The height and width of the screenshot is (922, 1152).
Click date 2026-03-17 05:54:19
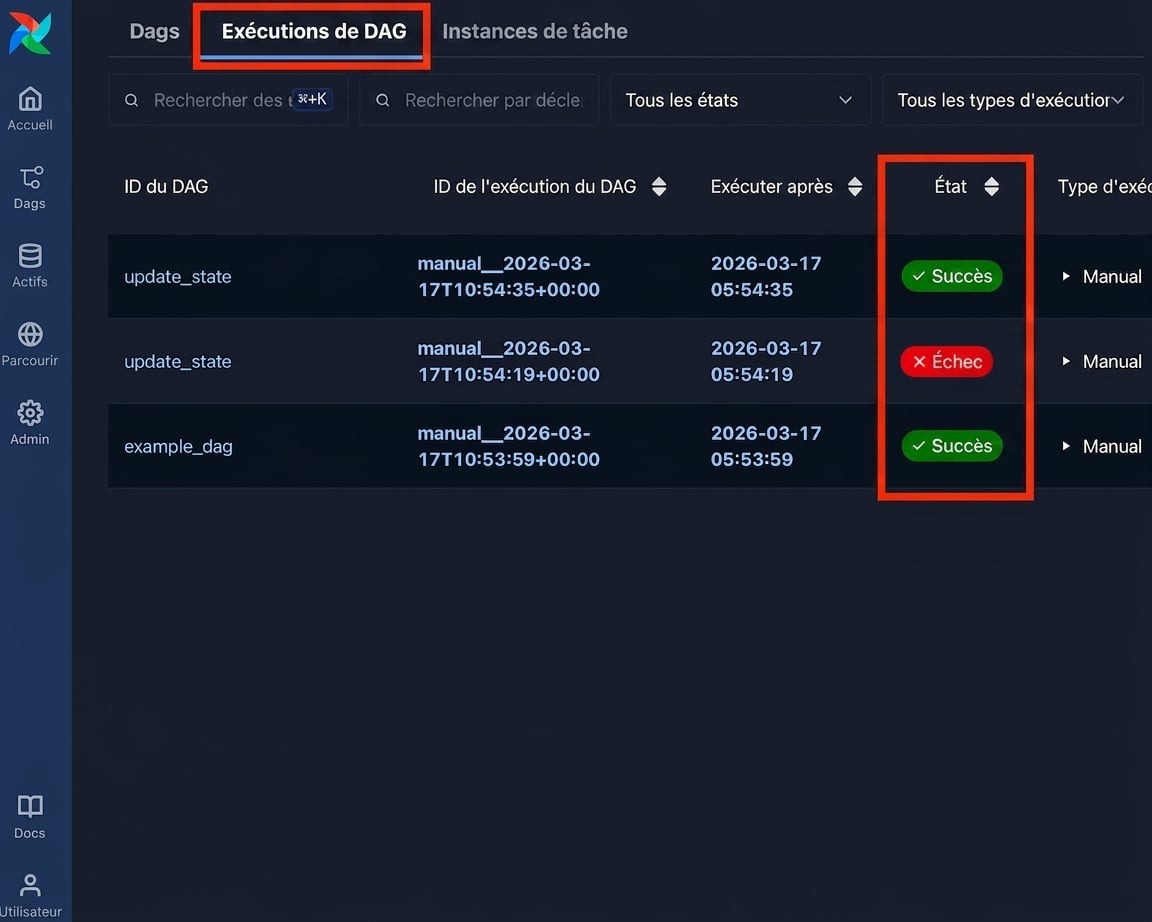click(x=766, y=361)
